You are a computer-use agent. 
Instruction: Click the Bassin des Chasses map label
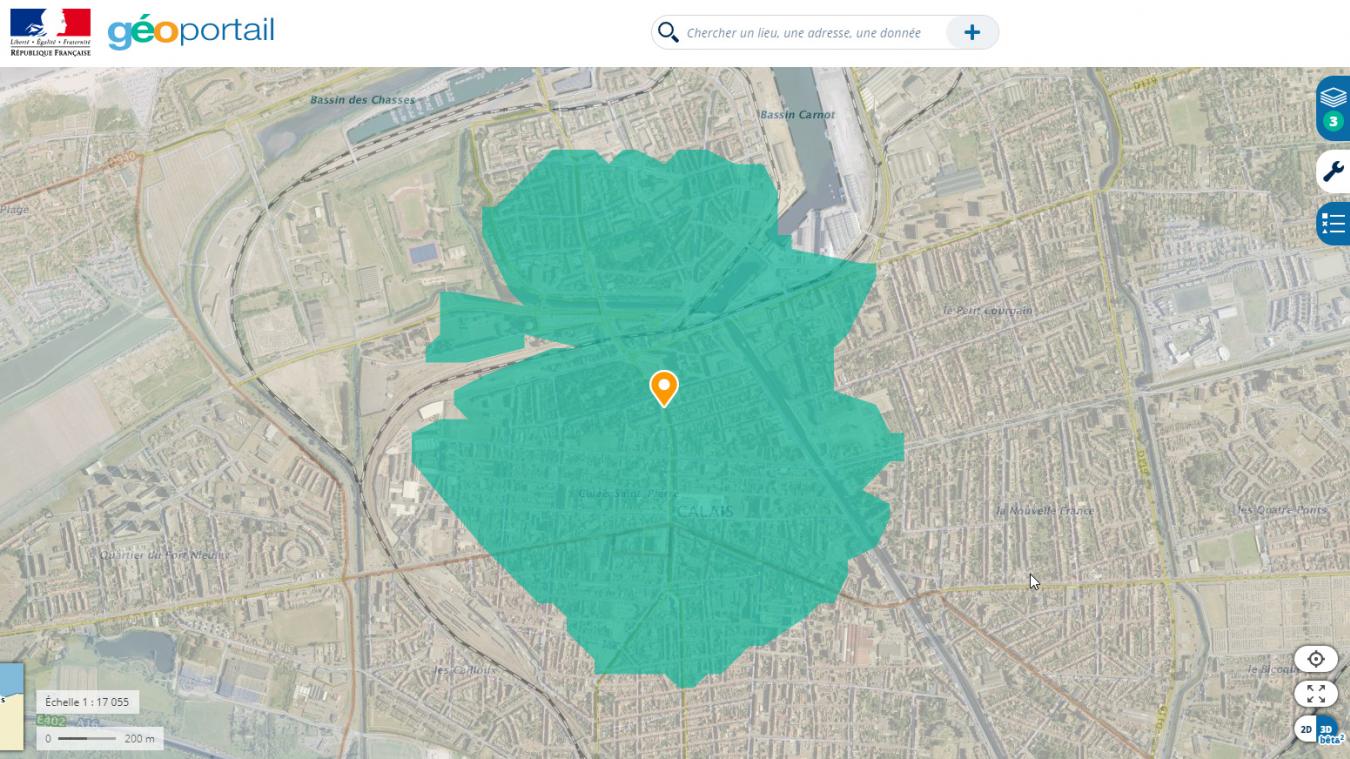[x=362, y=100]
